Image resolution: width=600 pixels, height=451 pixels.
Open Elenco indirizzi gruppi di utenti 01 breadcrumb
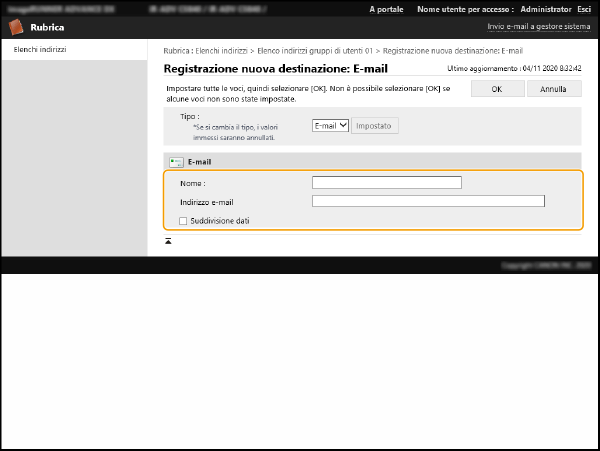pyautogui.click(x=316, y=50)
